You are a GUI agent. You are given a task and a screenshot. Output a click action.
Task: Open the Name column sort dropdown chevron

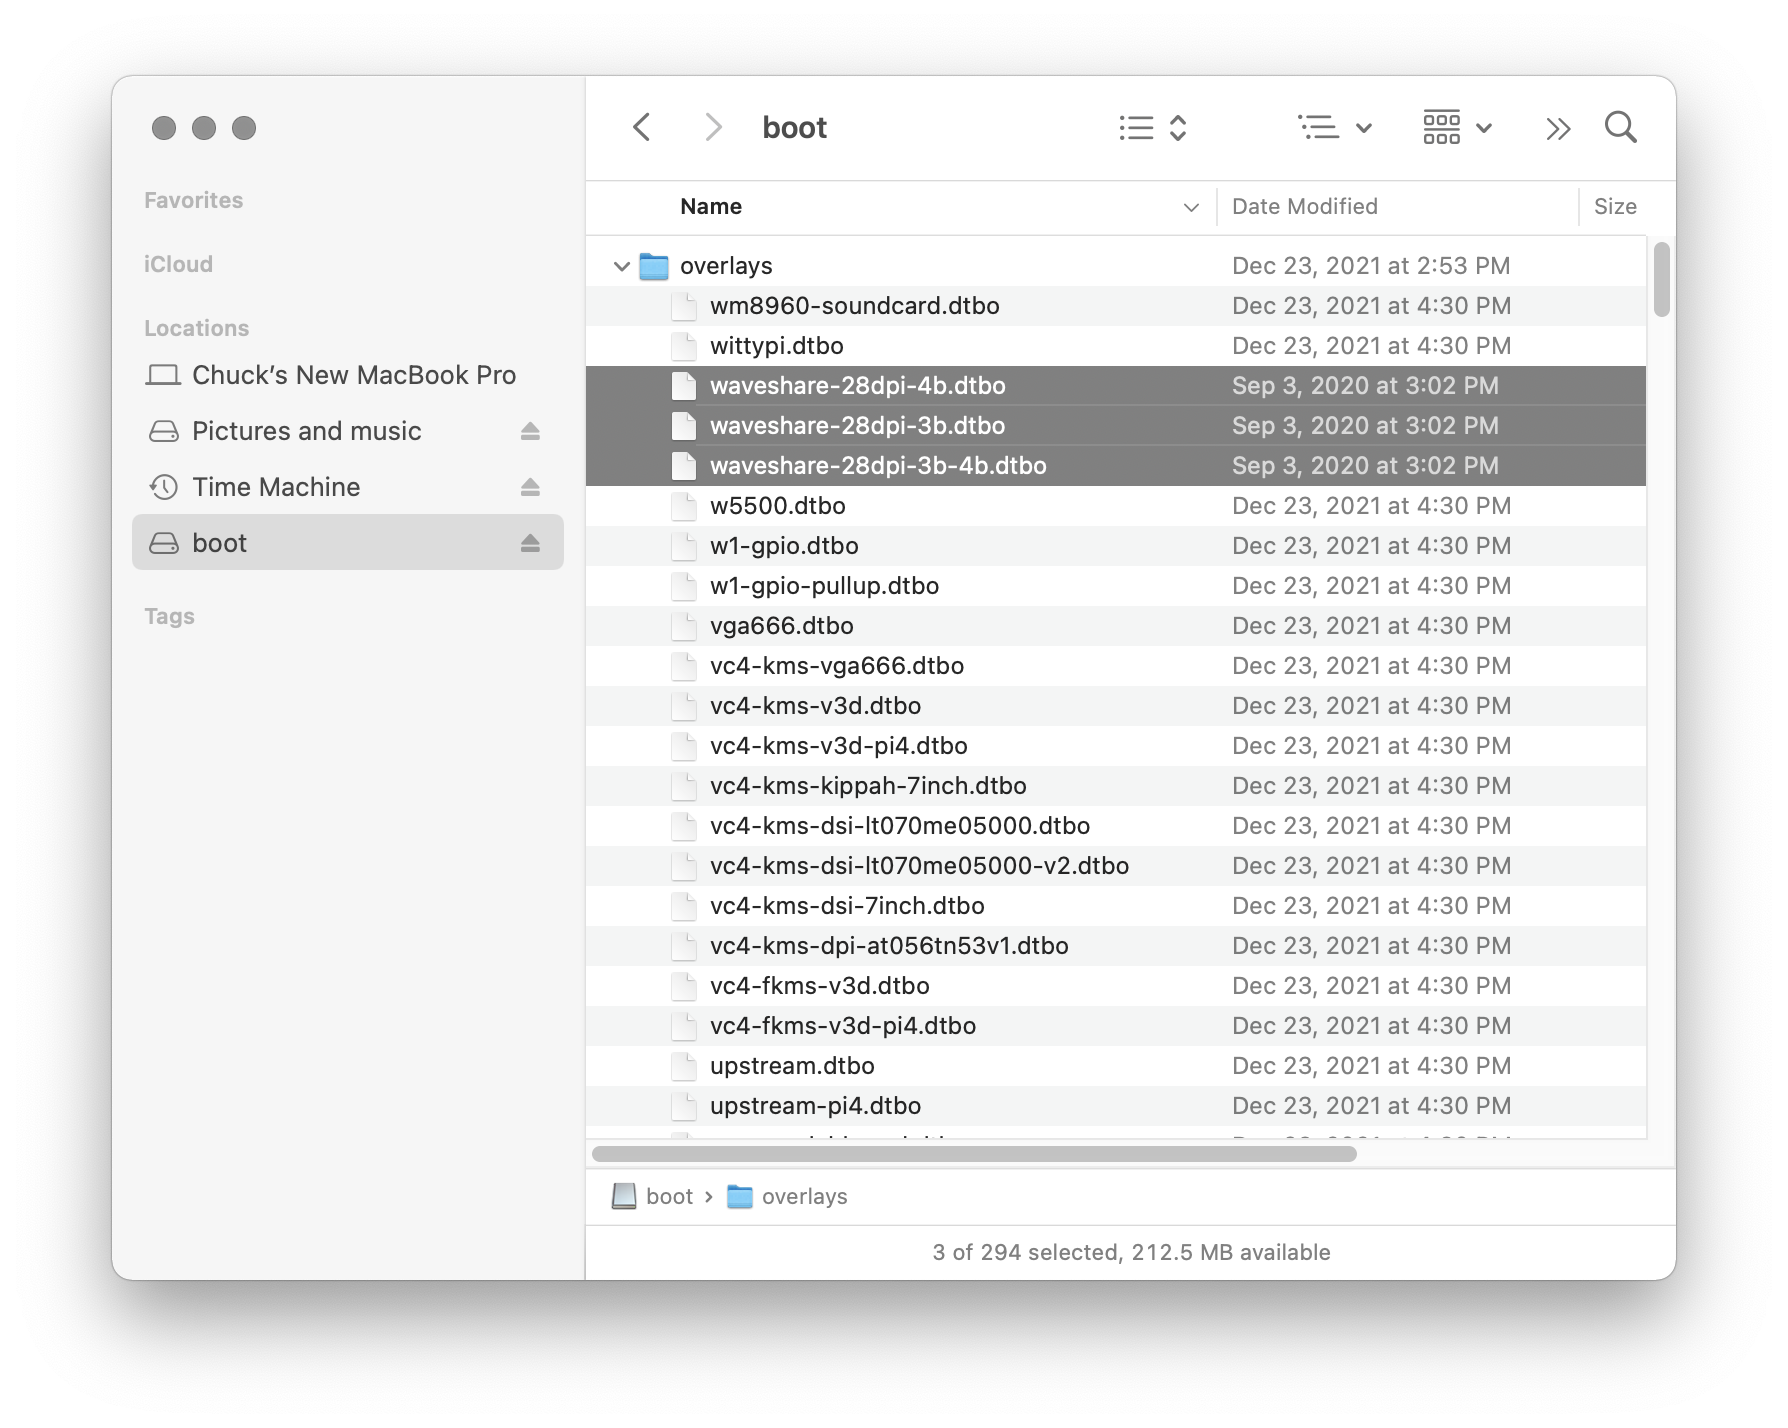coord(1190,207)
